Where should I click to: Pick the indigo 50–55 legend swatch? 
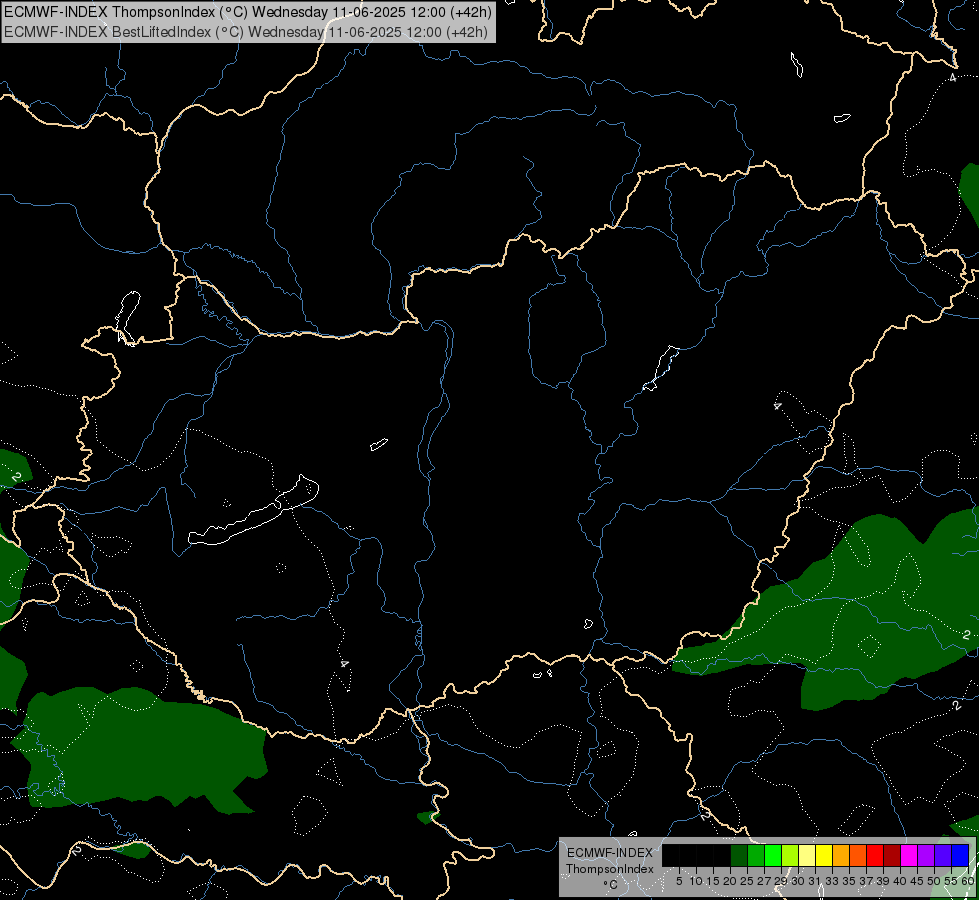coord(943,855)
